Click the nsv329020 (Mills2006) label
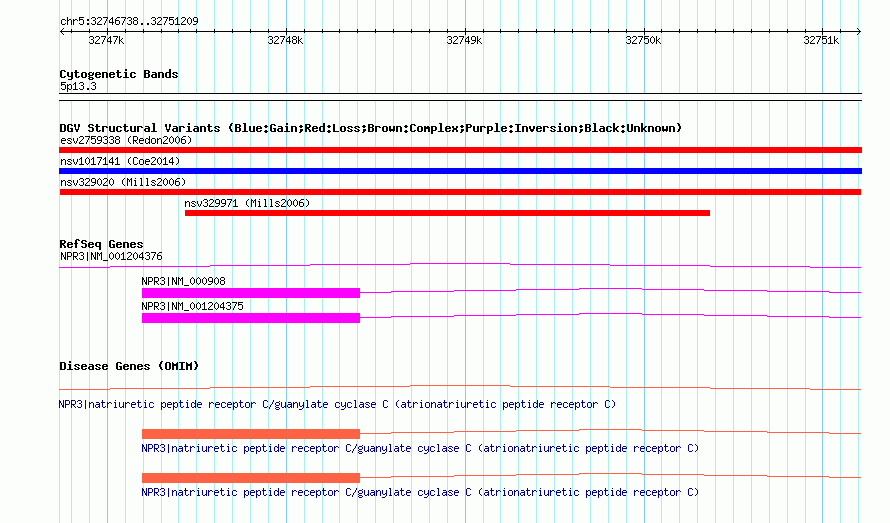The width and height of the screenshot is (890, 523). [123, 182]
